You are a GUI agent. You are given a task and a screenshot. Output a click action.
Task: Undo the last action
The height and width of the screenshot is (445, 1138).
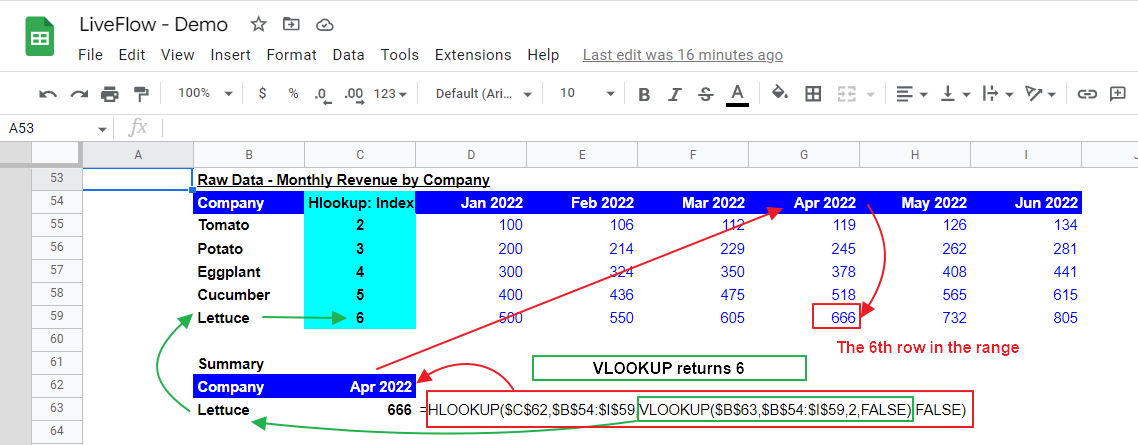click(x=48, y=94)
